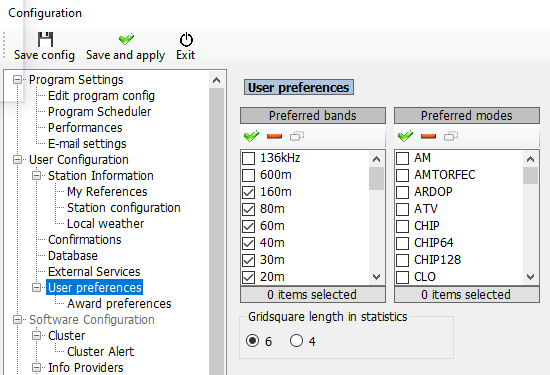550x375 pixels.
Task: Click the Exit power icon
Action: tap(186, 40)
